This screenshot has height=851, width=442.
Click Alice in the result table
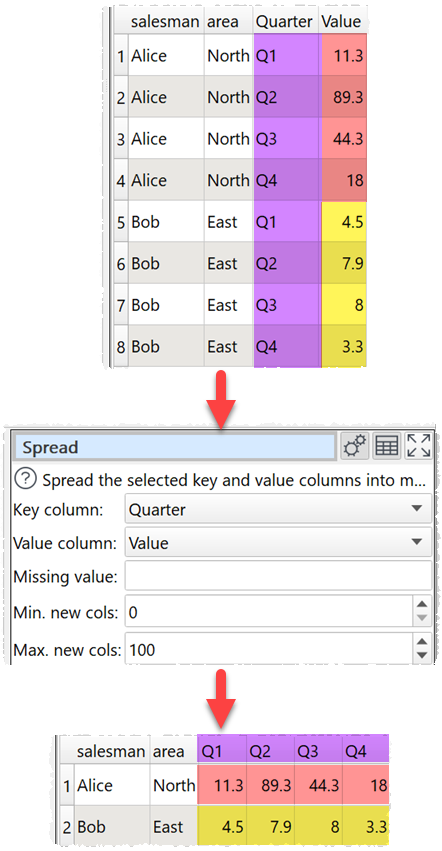111,785
